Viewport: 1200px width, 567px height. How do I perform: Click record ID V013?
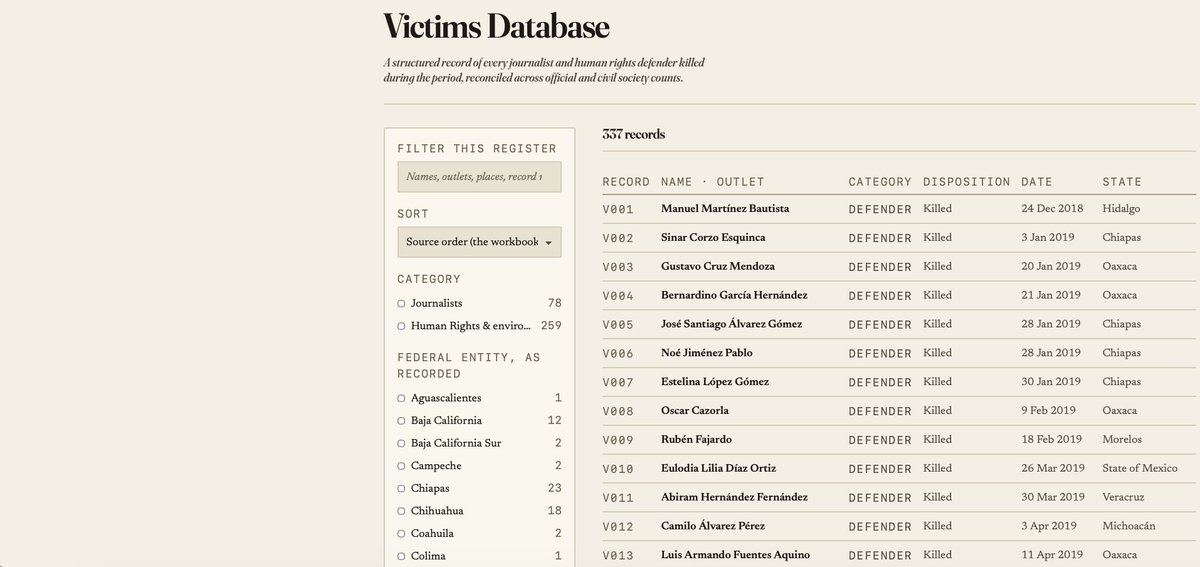(x=618, y=556)
